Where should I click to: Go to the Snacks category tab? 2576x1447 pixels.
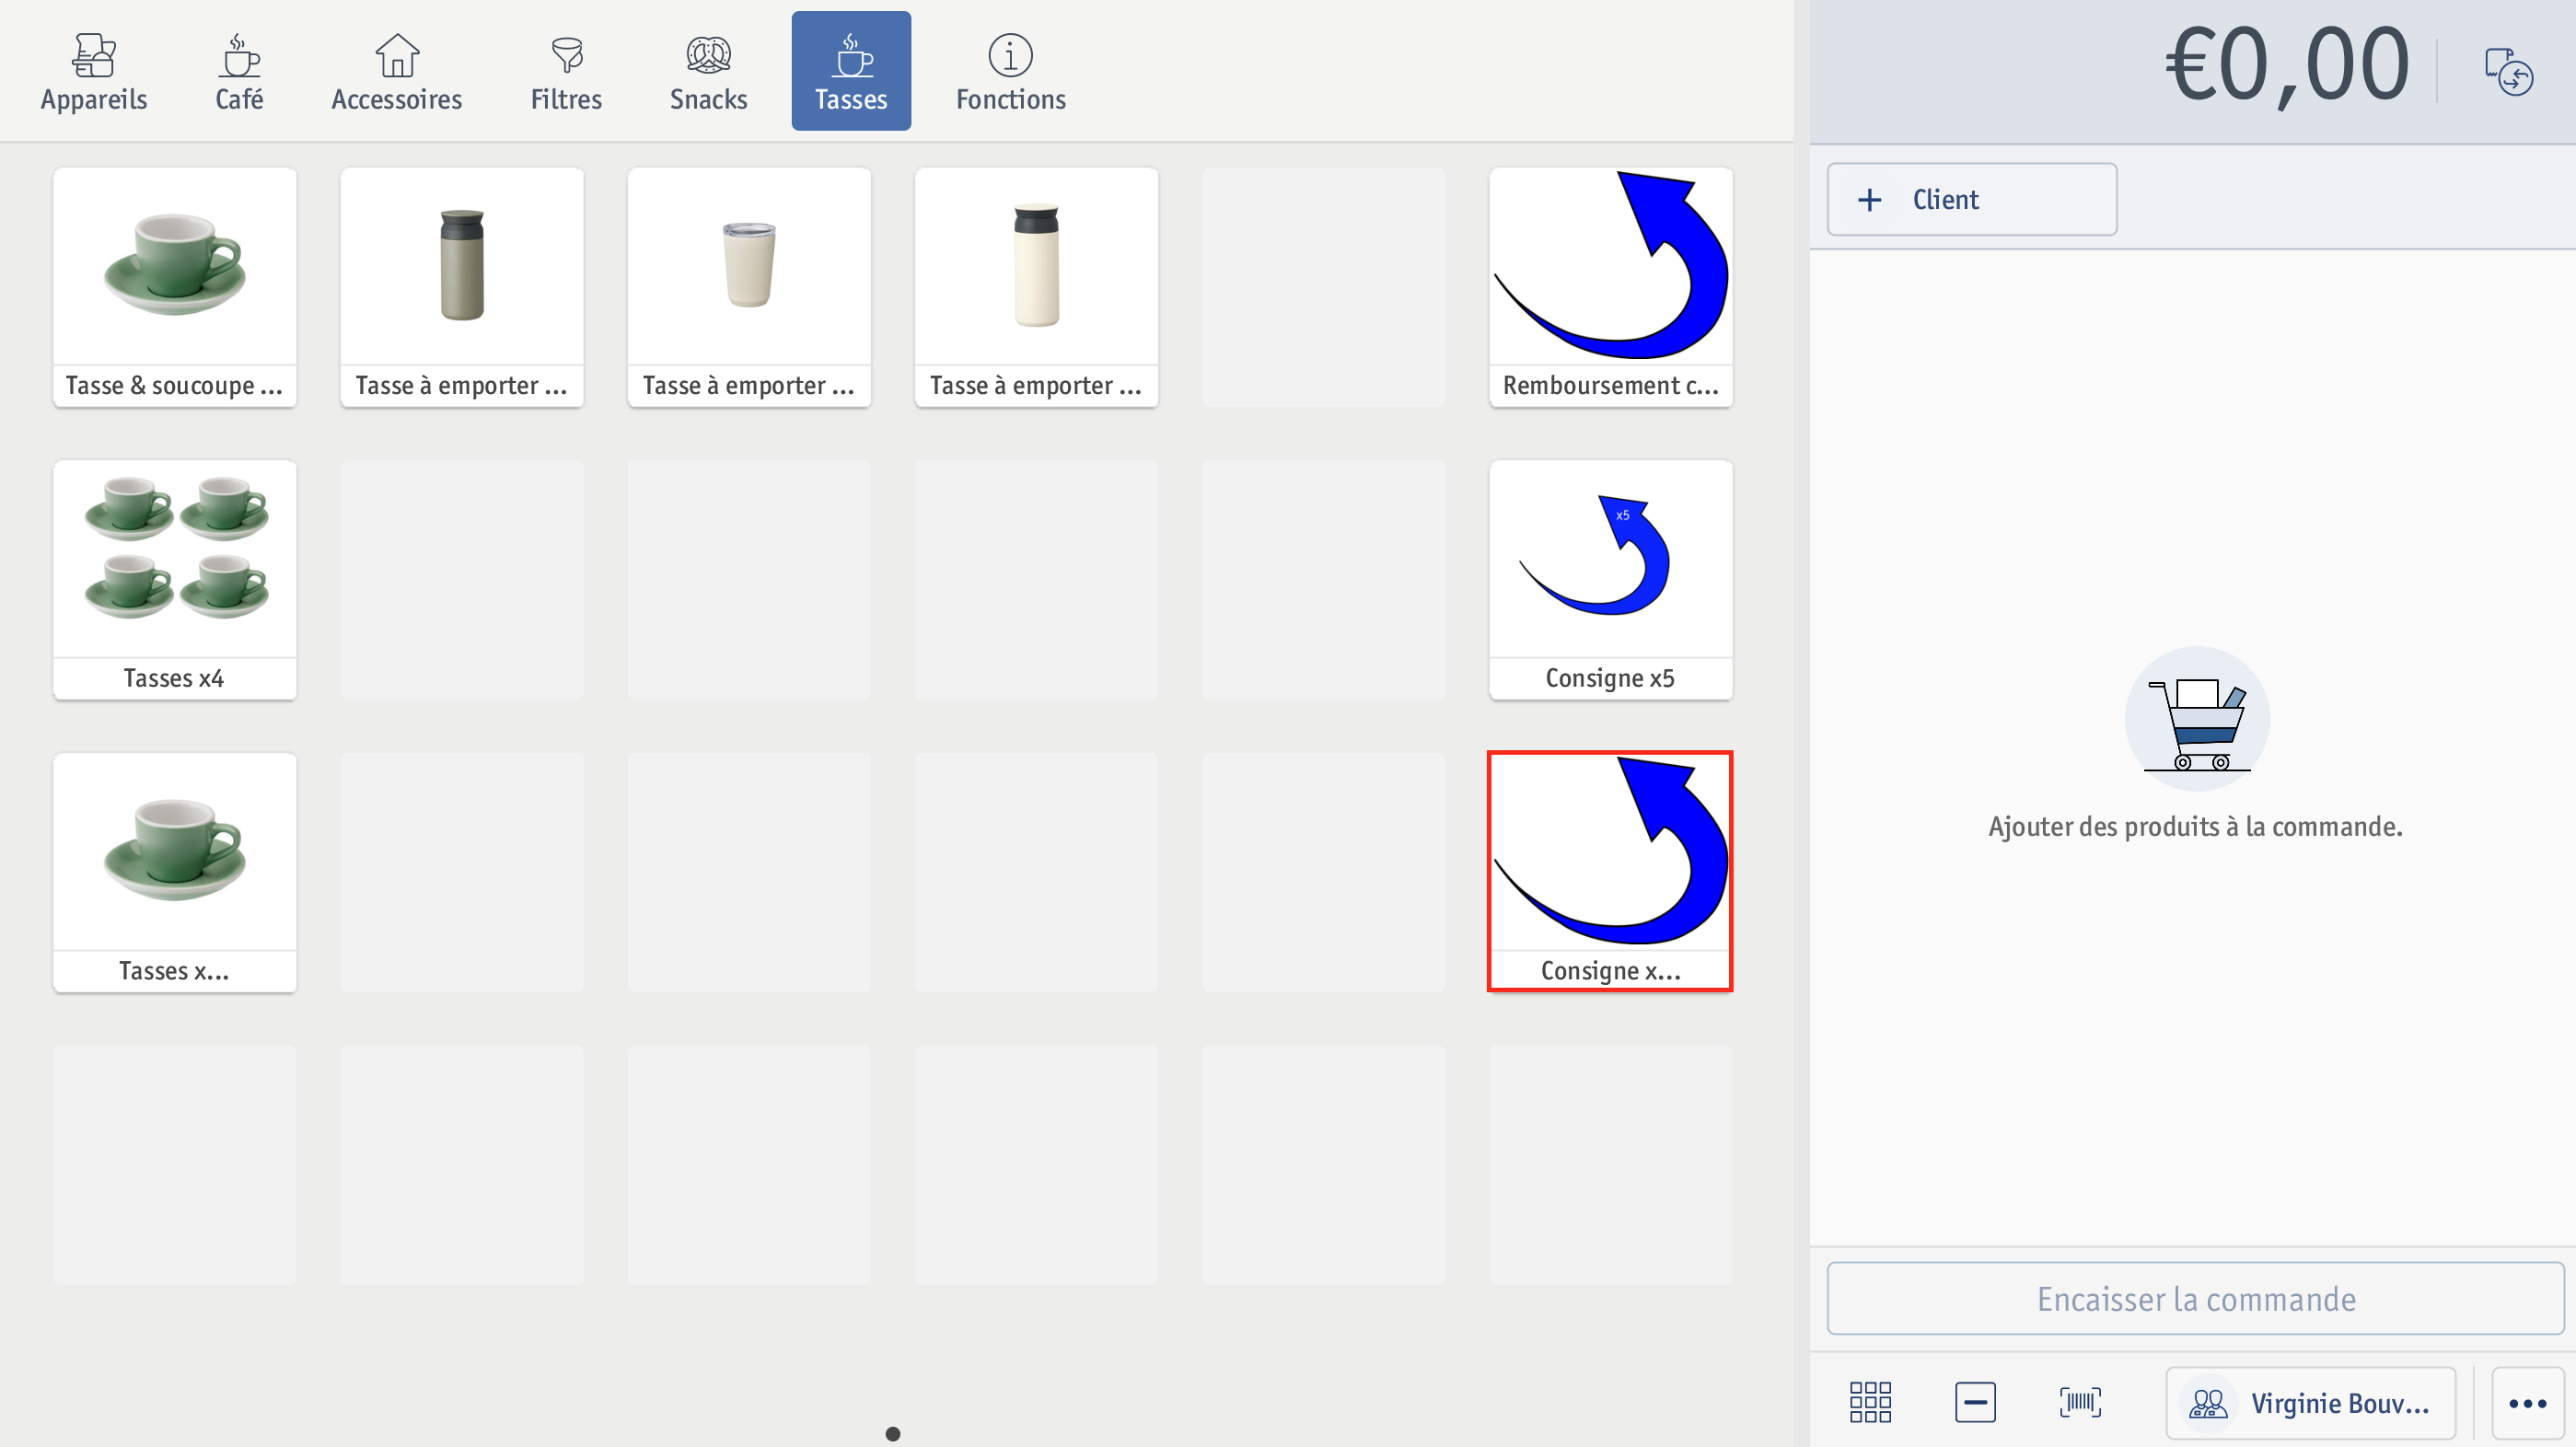point(708,71)
